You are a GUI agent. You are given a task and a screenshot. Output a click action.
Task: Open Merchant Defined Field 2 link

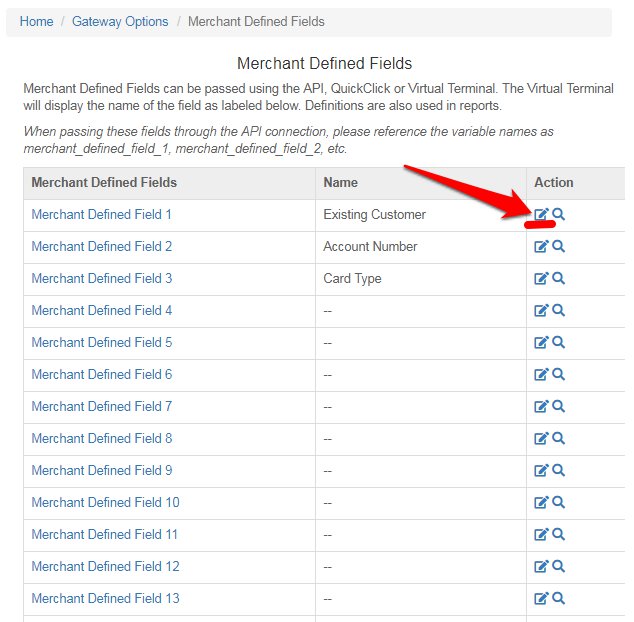(102, 246)
